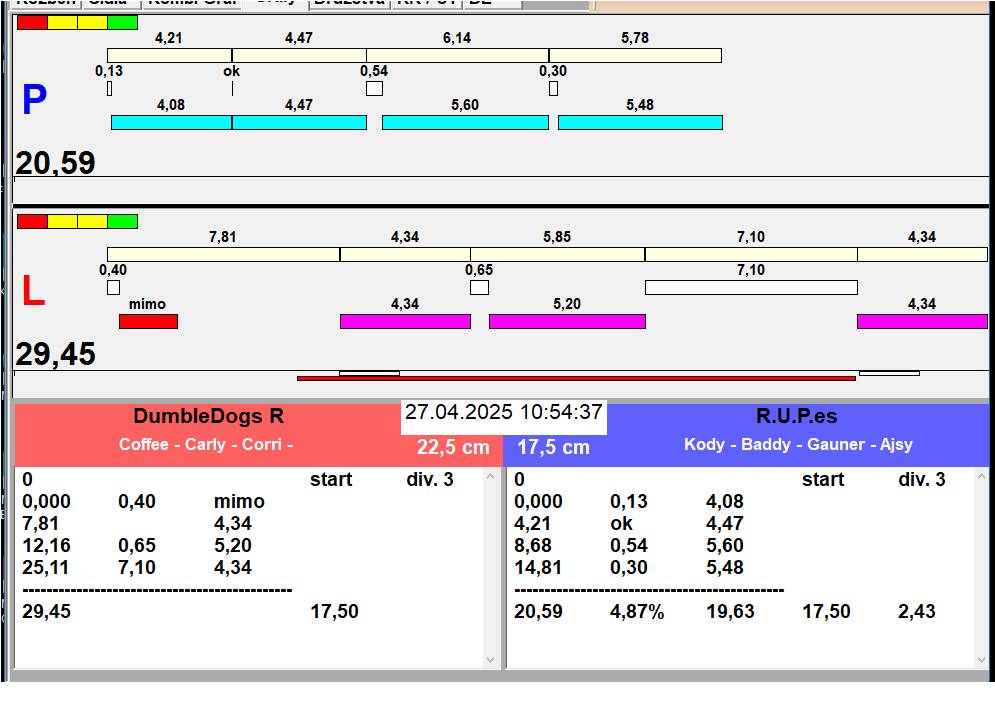Open the Družstva tab
The height and width of the screenshot is (716, 995).
click(x=348, y=3)
